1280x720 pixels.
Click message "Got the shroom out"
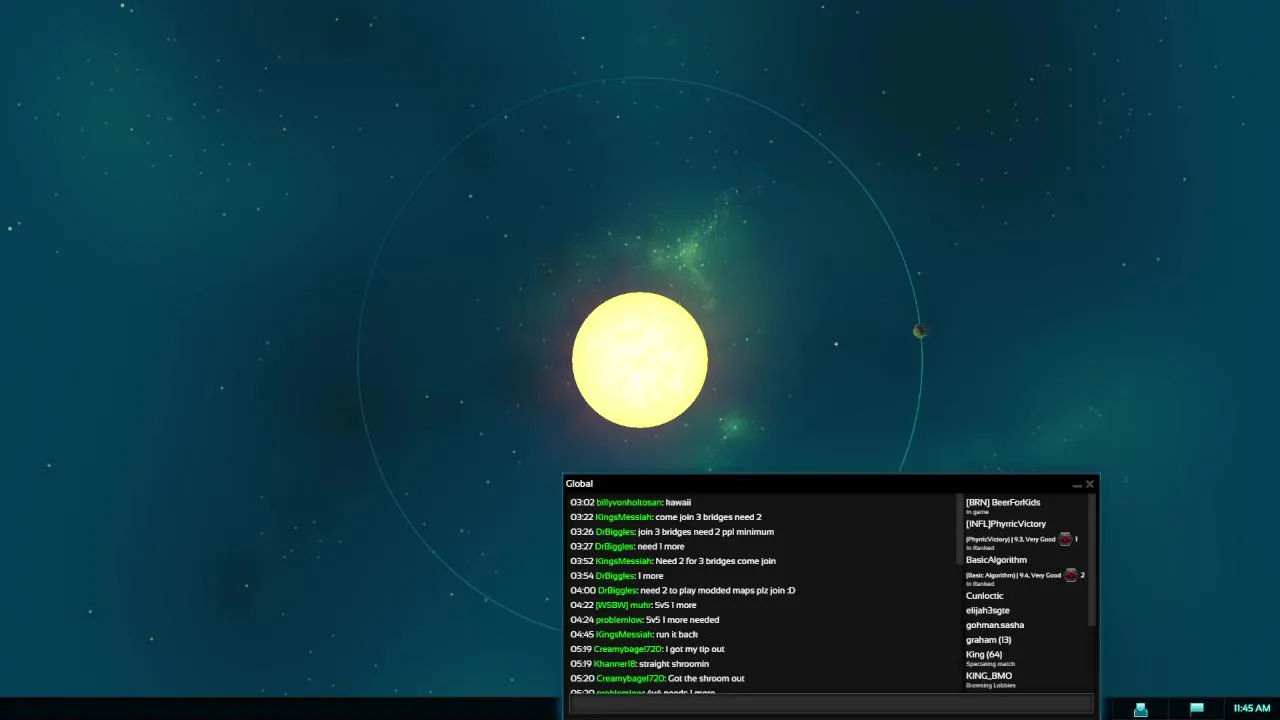click(x=706, y=679)
